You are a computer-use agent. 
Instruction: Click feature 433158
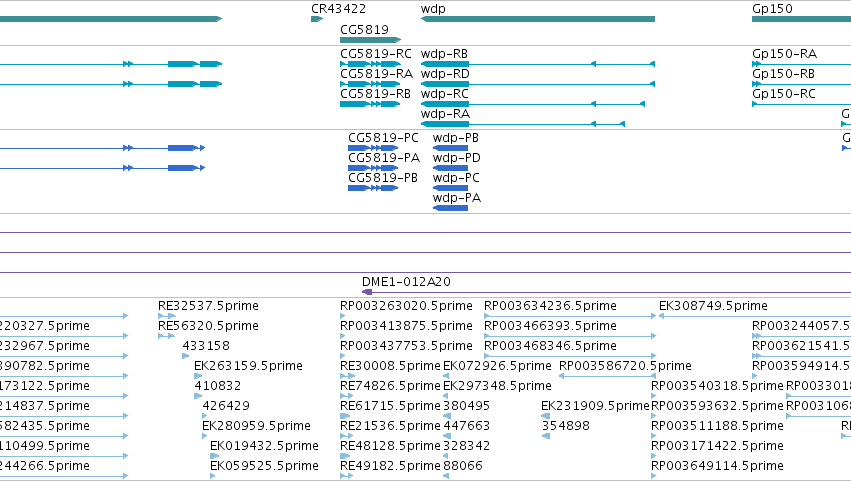click(x=206, y=346)
